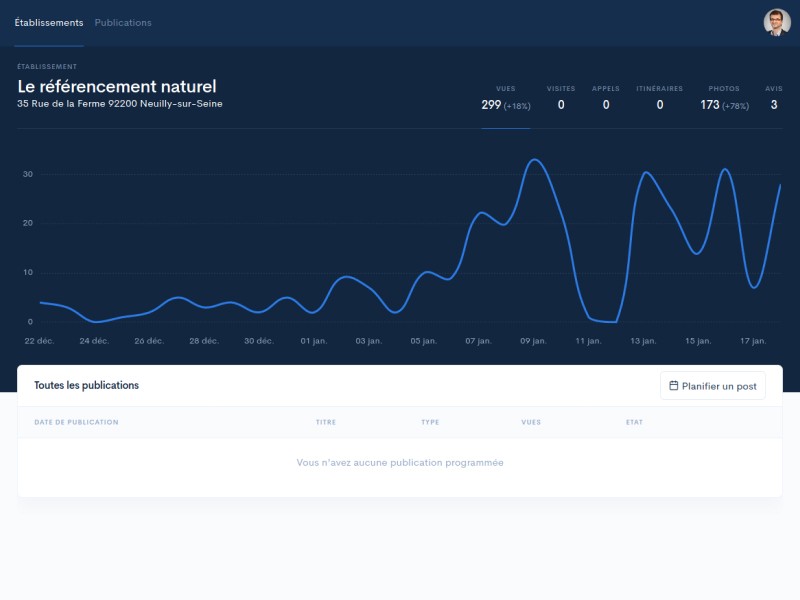
Task: Click the Planifier un post button
Action: 713,386
